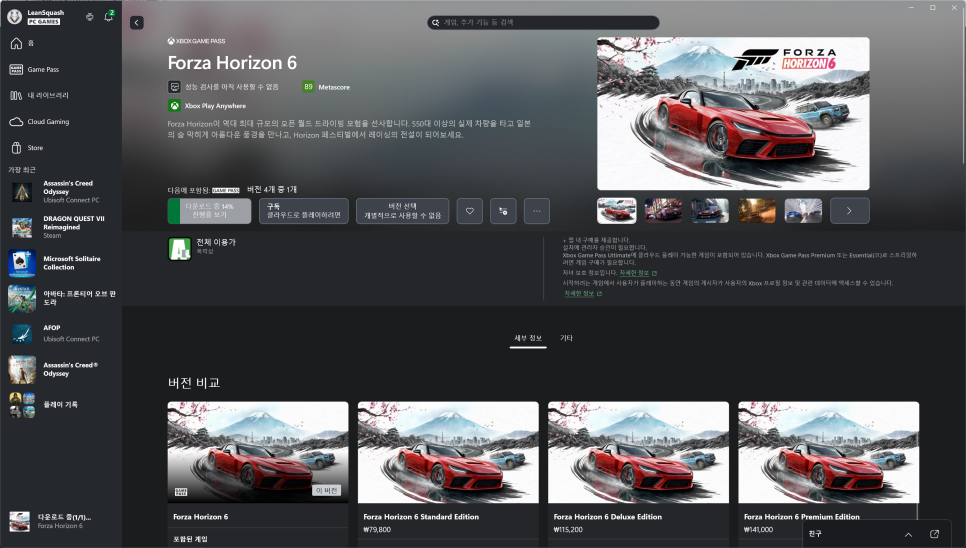Screen dimensions: 966x548
Task: View download progress at 14% button
Action: point(209,211)
